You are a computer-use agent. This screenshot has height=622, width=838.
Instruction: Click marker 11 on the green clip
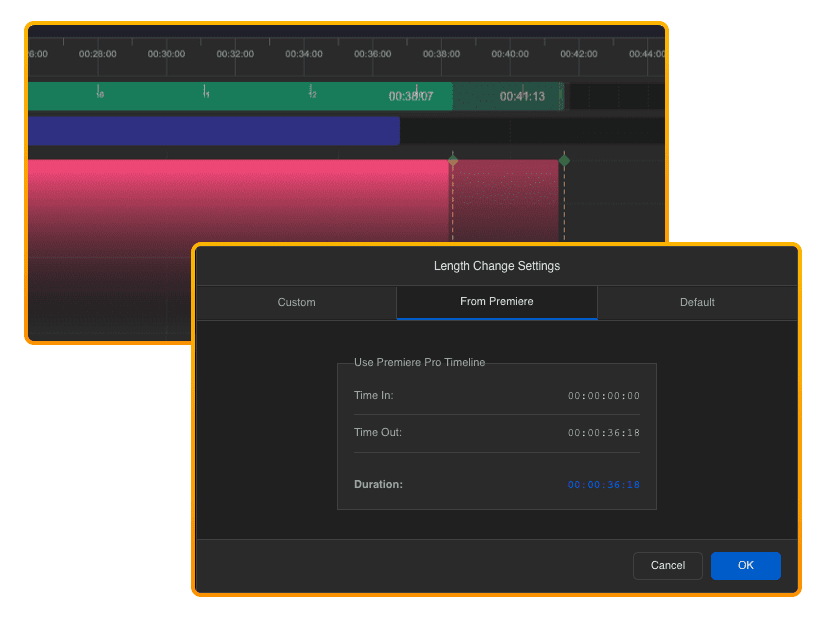click(x=205, y=92)
